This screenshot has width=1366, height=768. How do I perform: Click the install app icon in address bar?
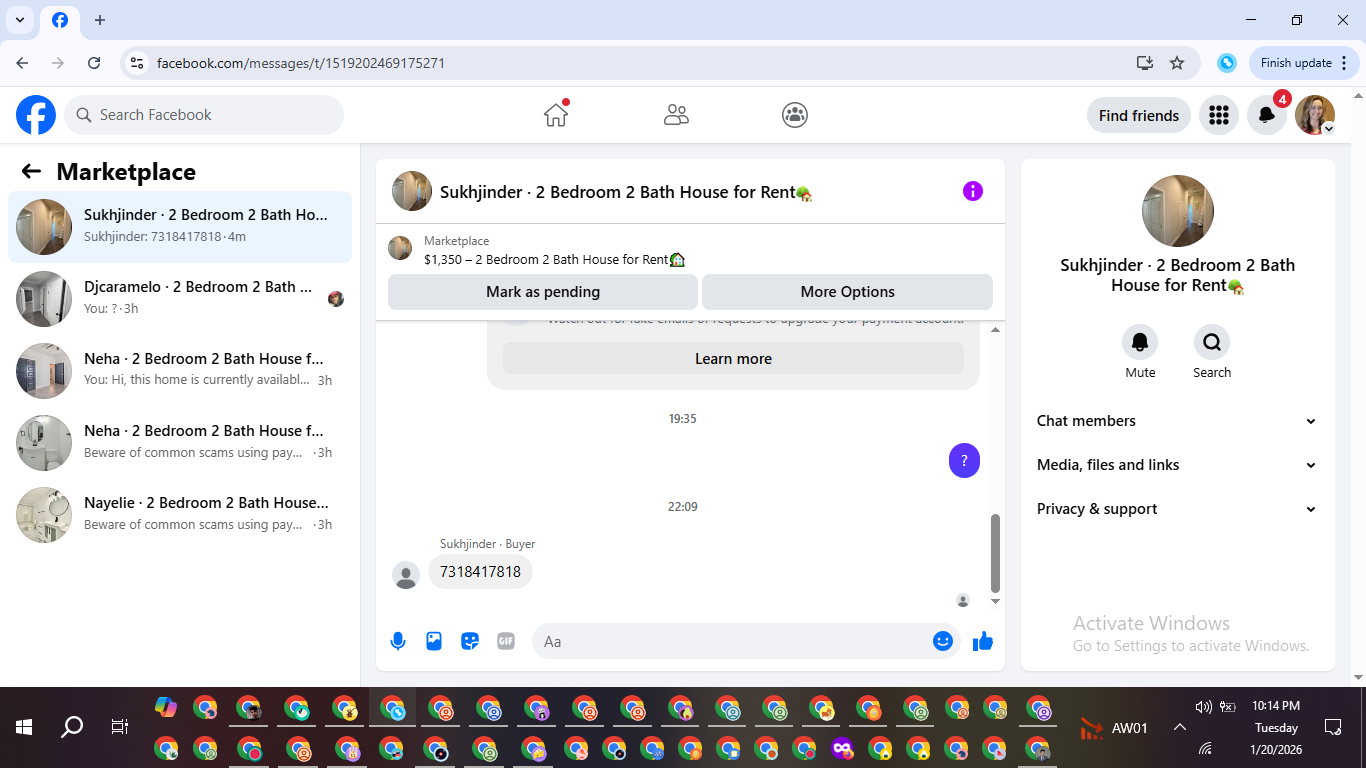point(1145,63)
